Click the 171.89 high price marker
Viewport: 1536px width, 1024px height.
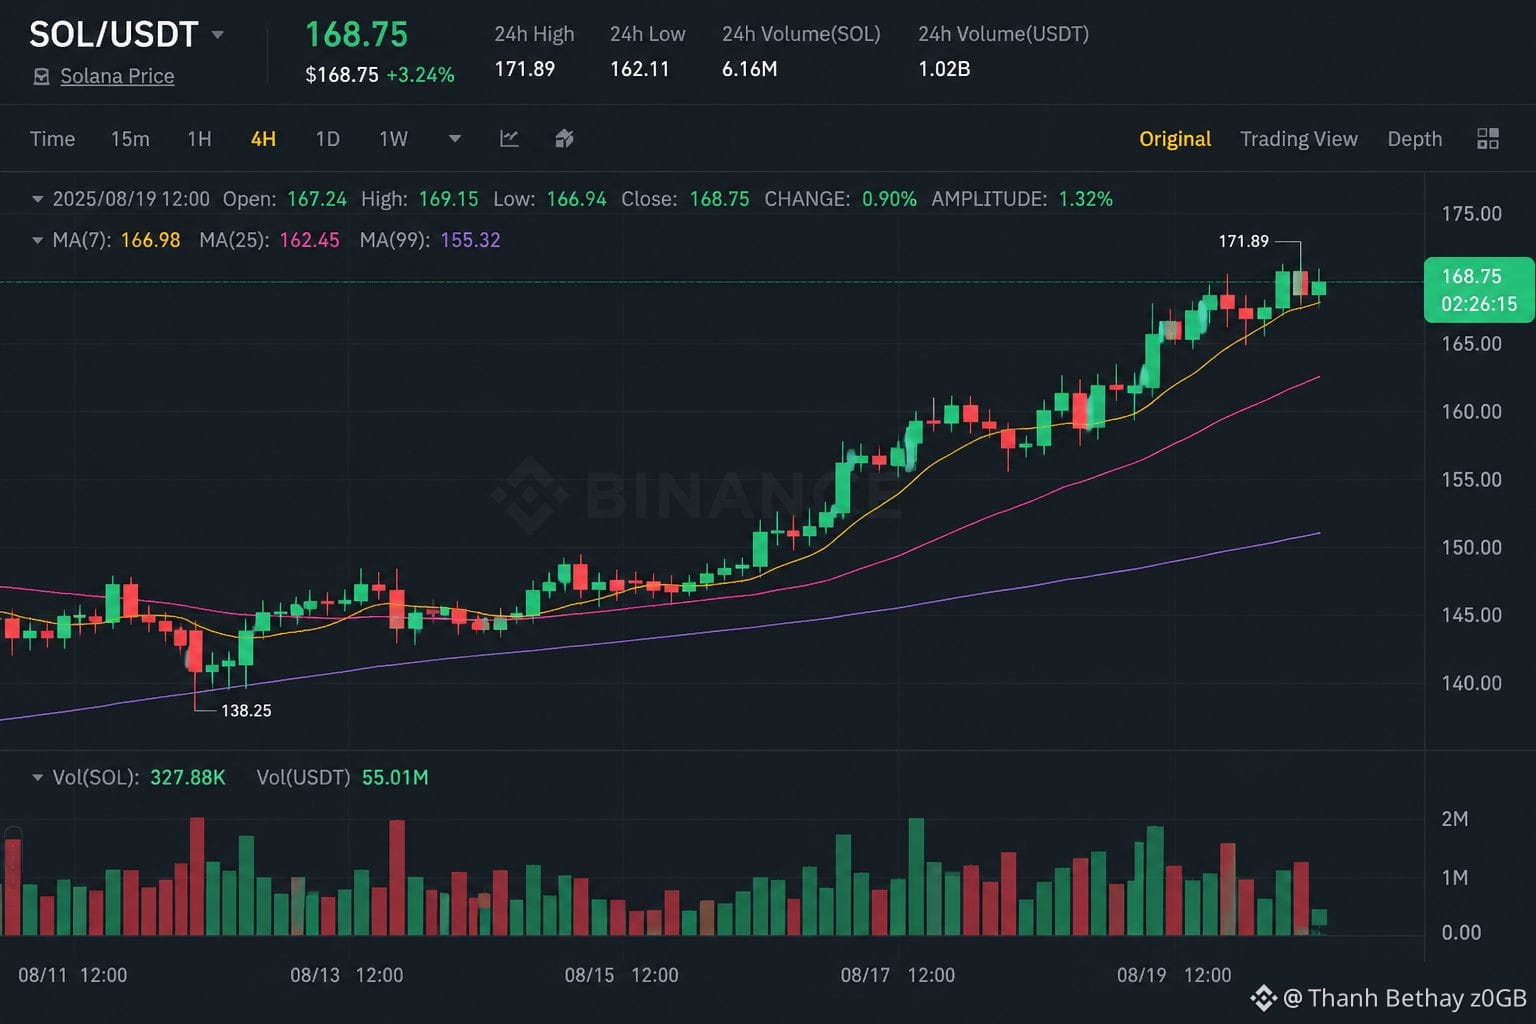pos(1243,241)
